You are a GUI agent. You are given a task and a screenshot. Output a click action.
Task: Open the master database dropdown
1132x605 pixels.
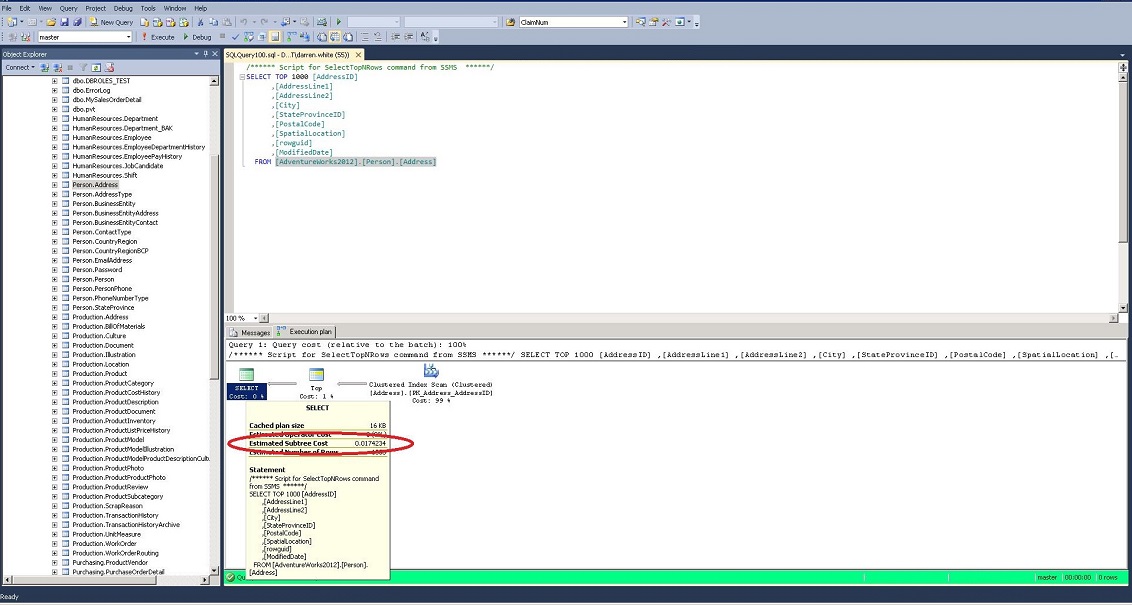tap(127, 37)
